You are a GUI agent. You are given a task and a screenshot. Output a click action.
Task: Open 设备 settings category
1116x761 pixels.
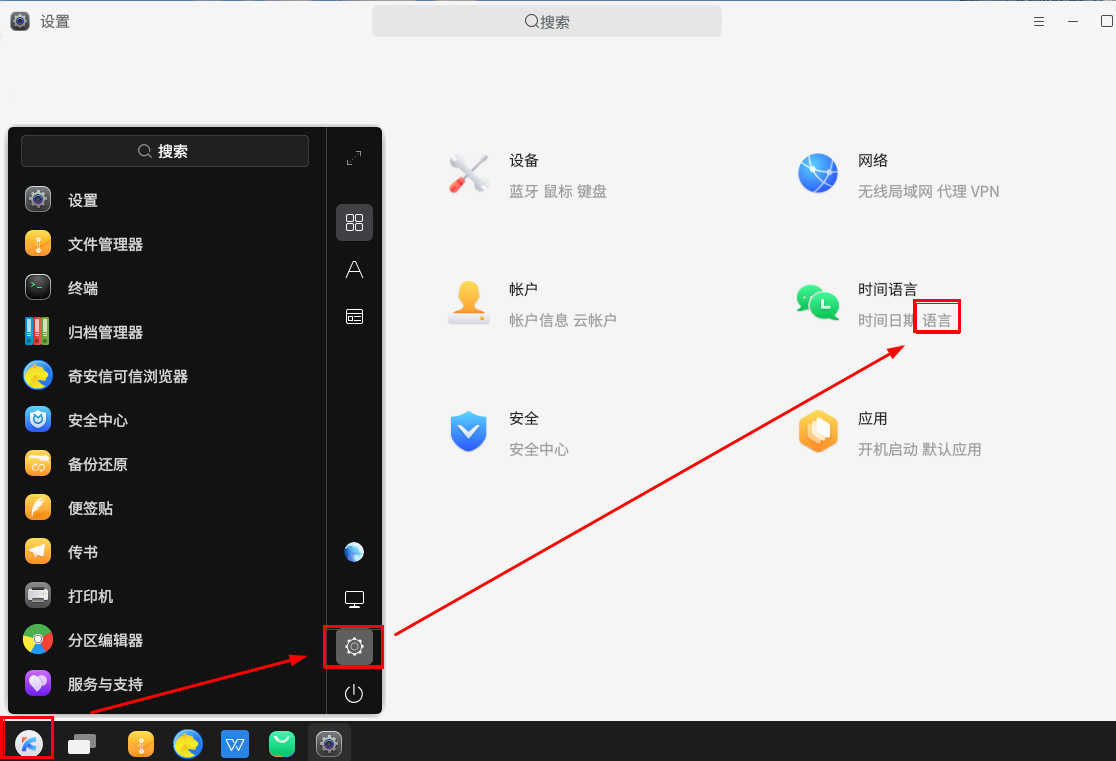(523, 160)
